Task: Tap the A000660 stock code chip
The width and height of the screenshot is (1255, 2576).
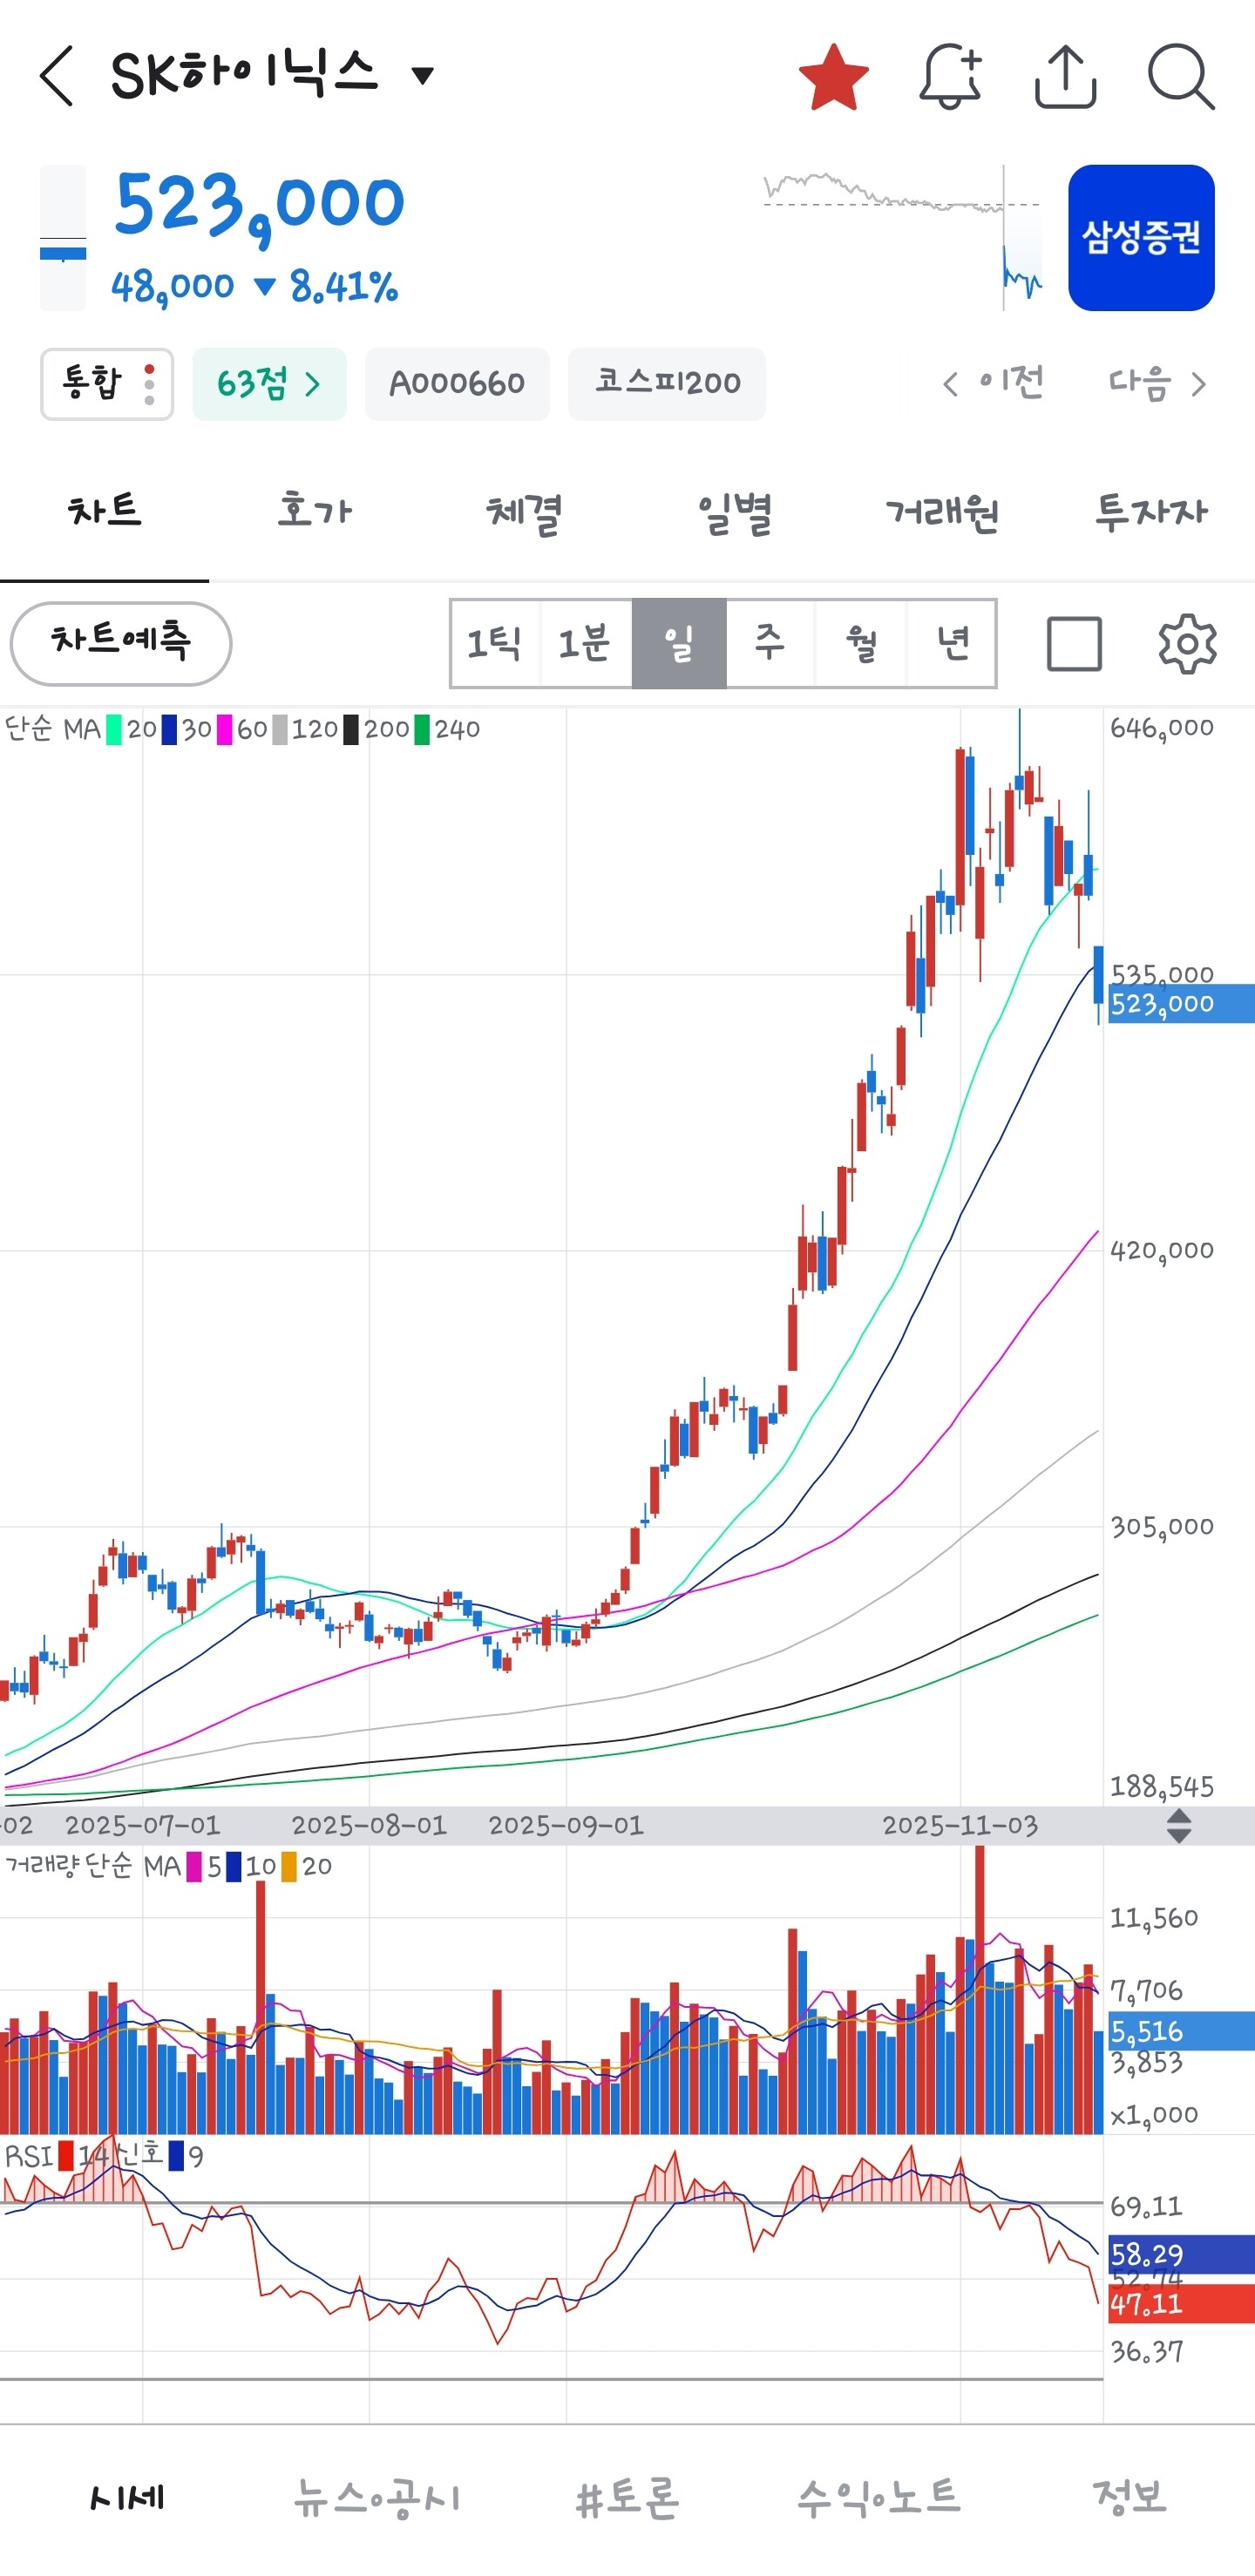Action: point(457,384)
